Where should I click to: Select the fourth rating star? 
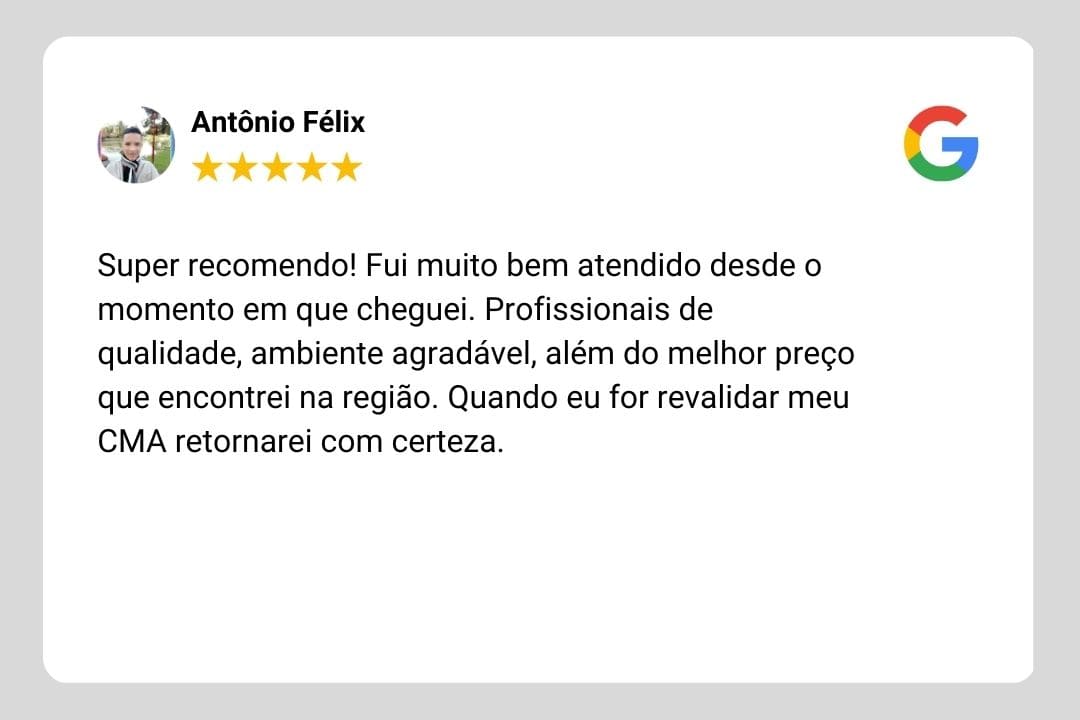point(312,167)
